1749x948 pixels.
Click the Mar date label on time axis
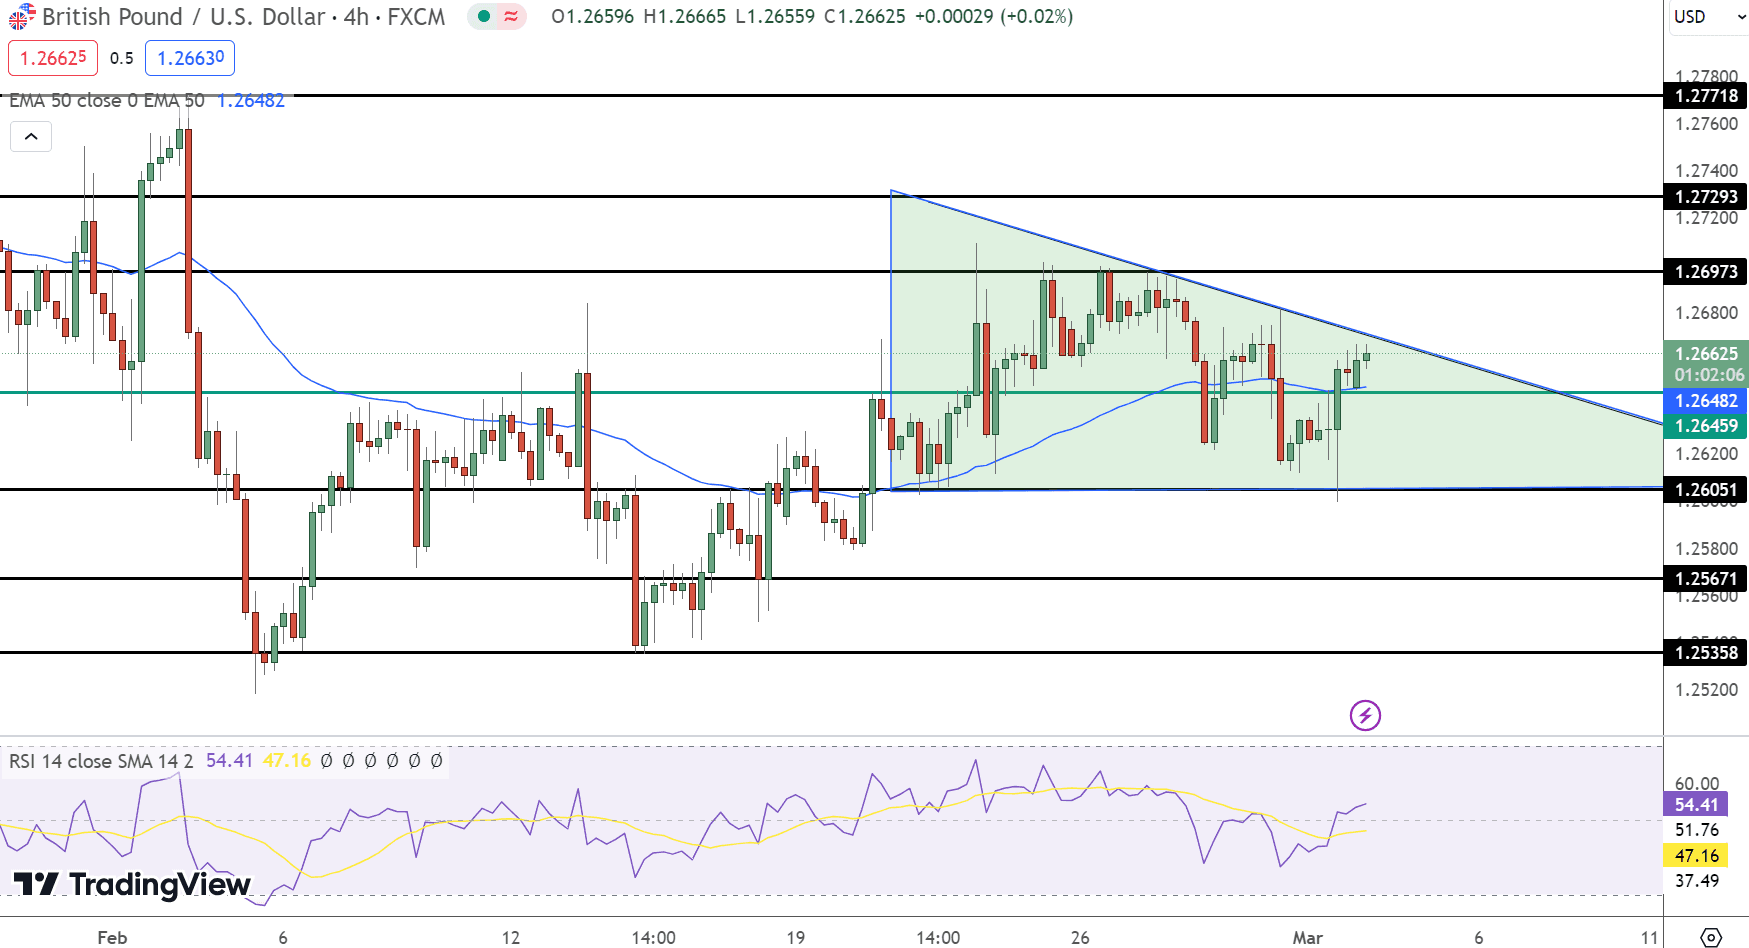(1307, 937)
